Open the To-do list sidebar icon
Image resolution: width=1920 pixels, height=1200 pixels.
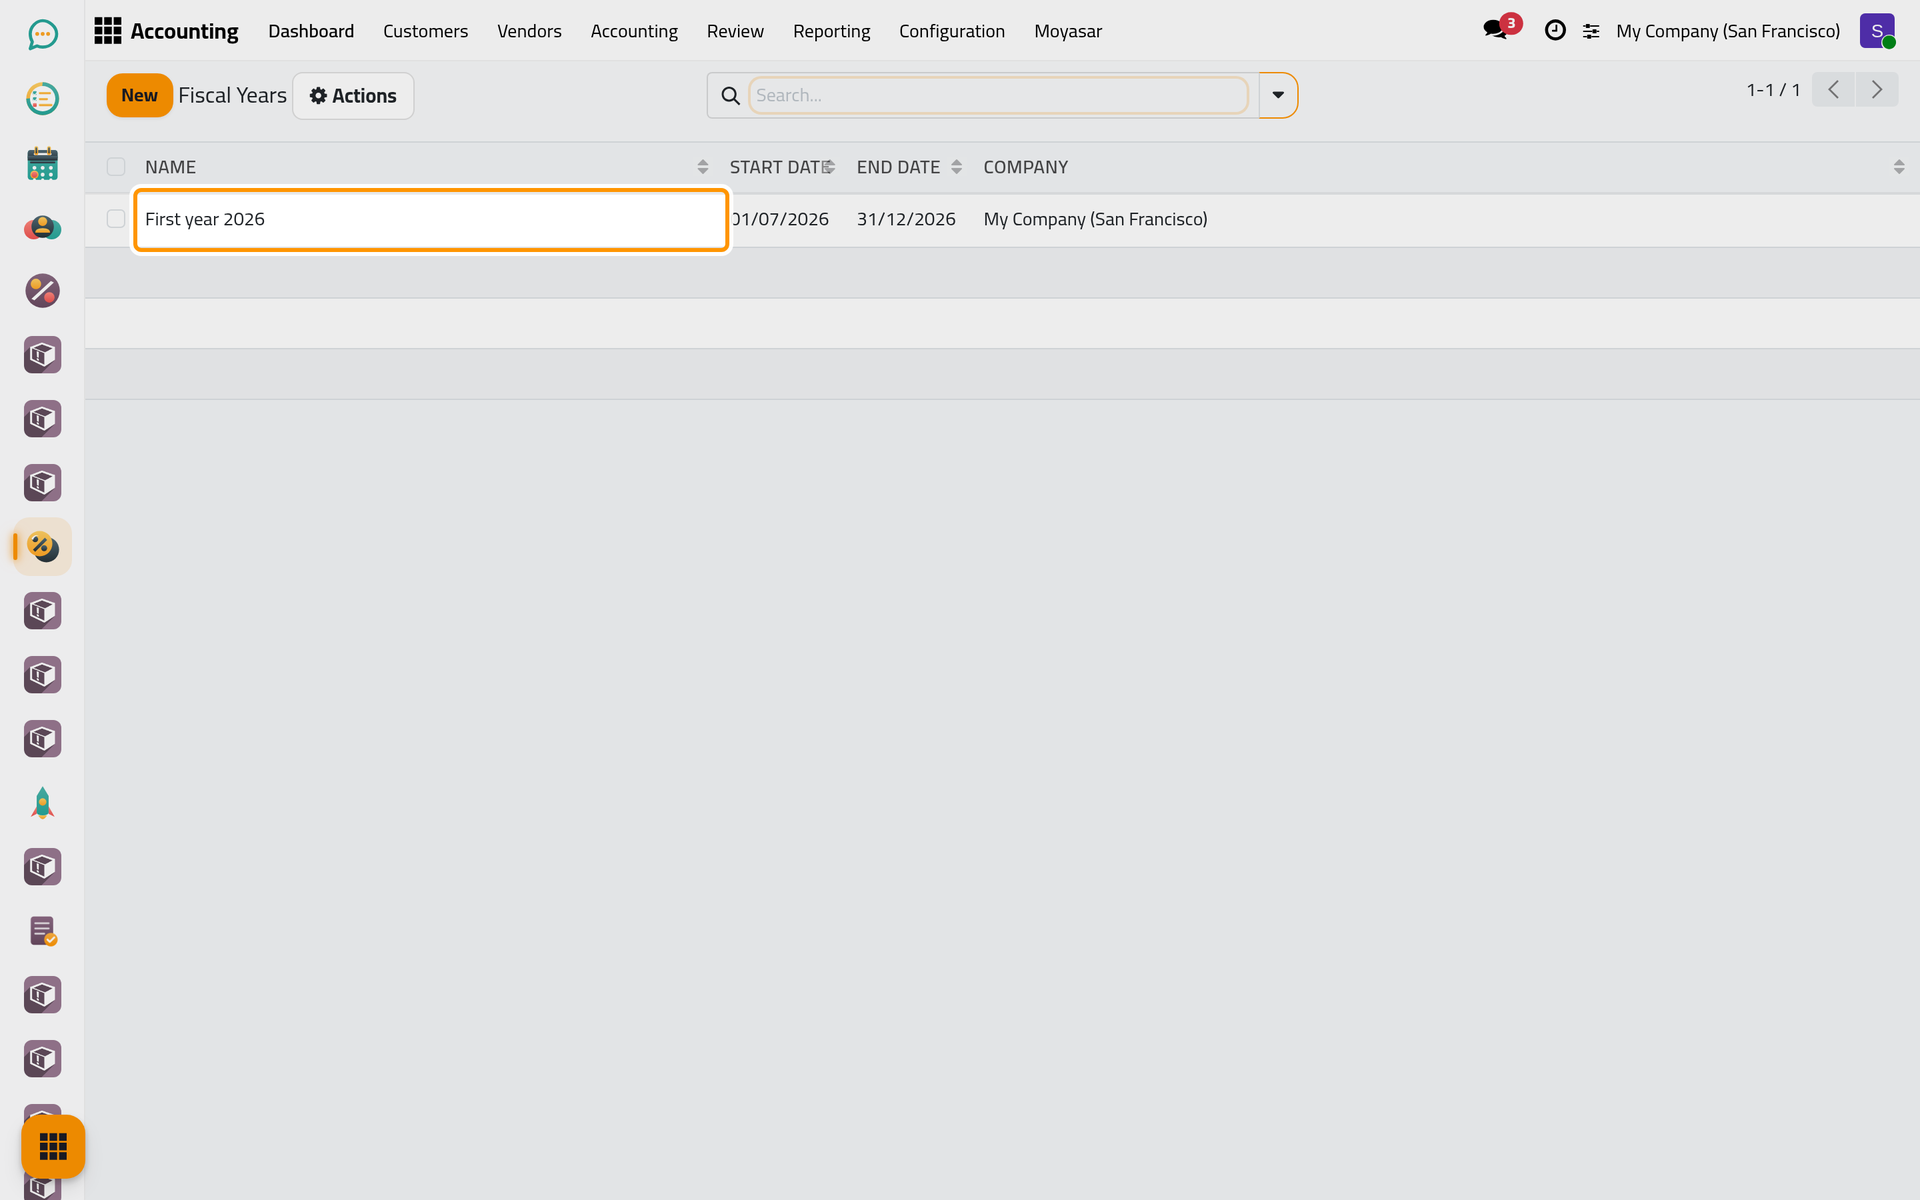tap(42, 99)
